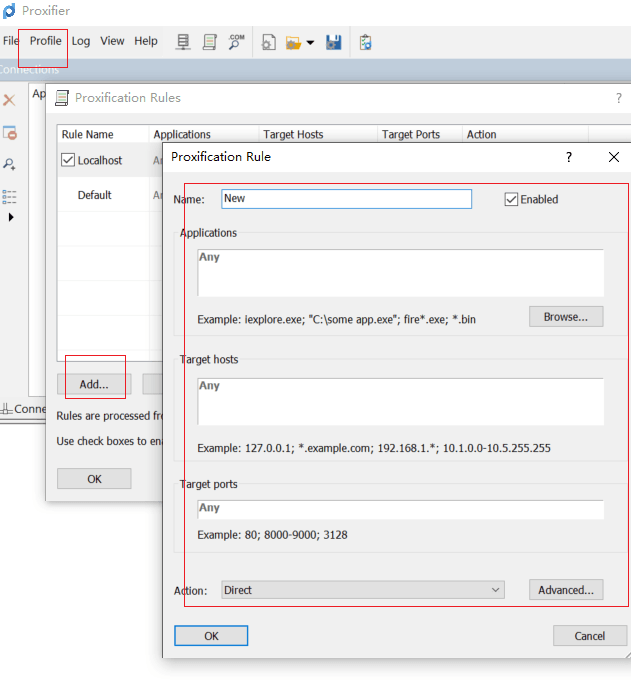Click the window-with-red-dot sidebar icon
Screen dimensions: 631x680
10,133
